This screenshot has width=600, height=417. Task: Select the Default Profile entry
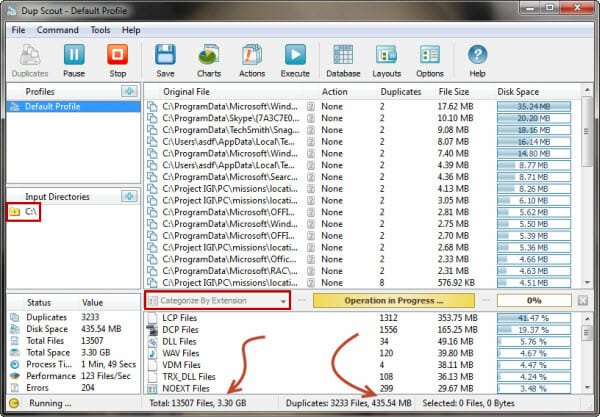click(73, 106)
